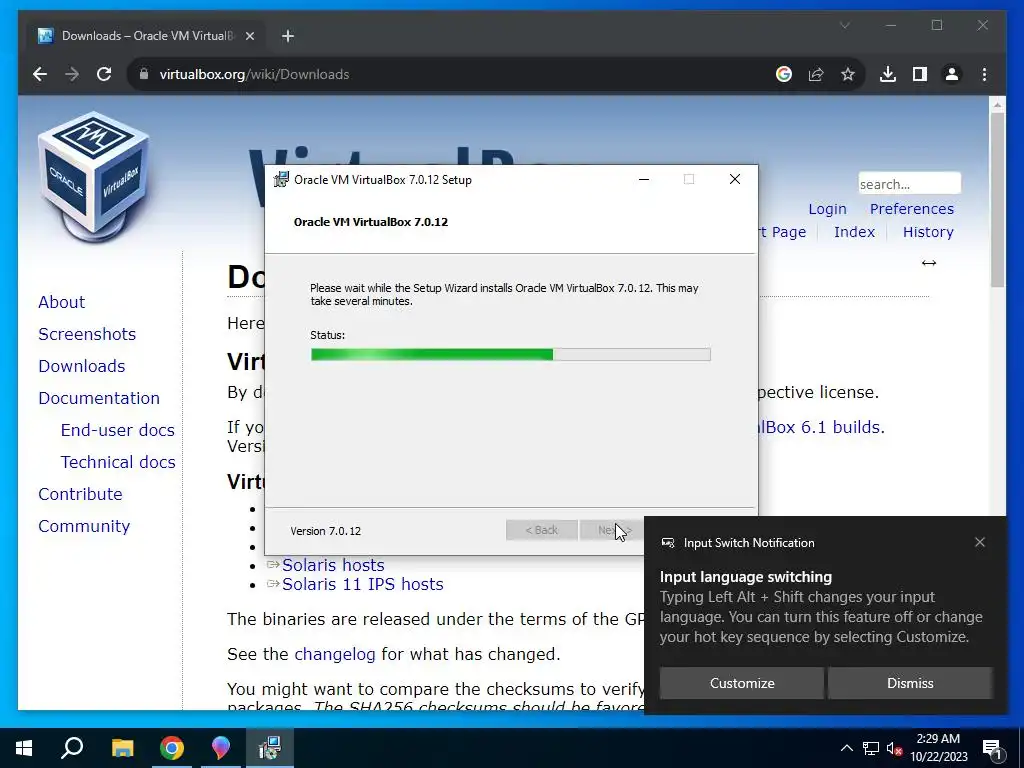Image resolution: width=1024 pixels, height=768 pixels.
Task: Close the Downloads – Oracle VM VirtualBox tab
Action: (x=249, y=36)
